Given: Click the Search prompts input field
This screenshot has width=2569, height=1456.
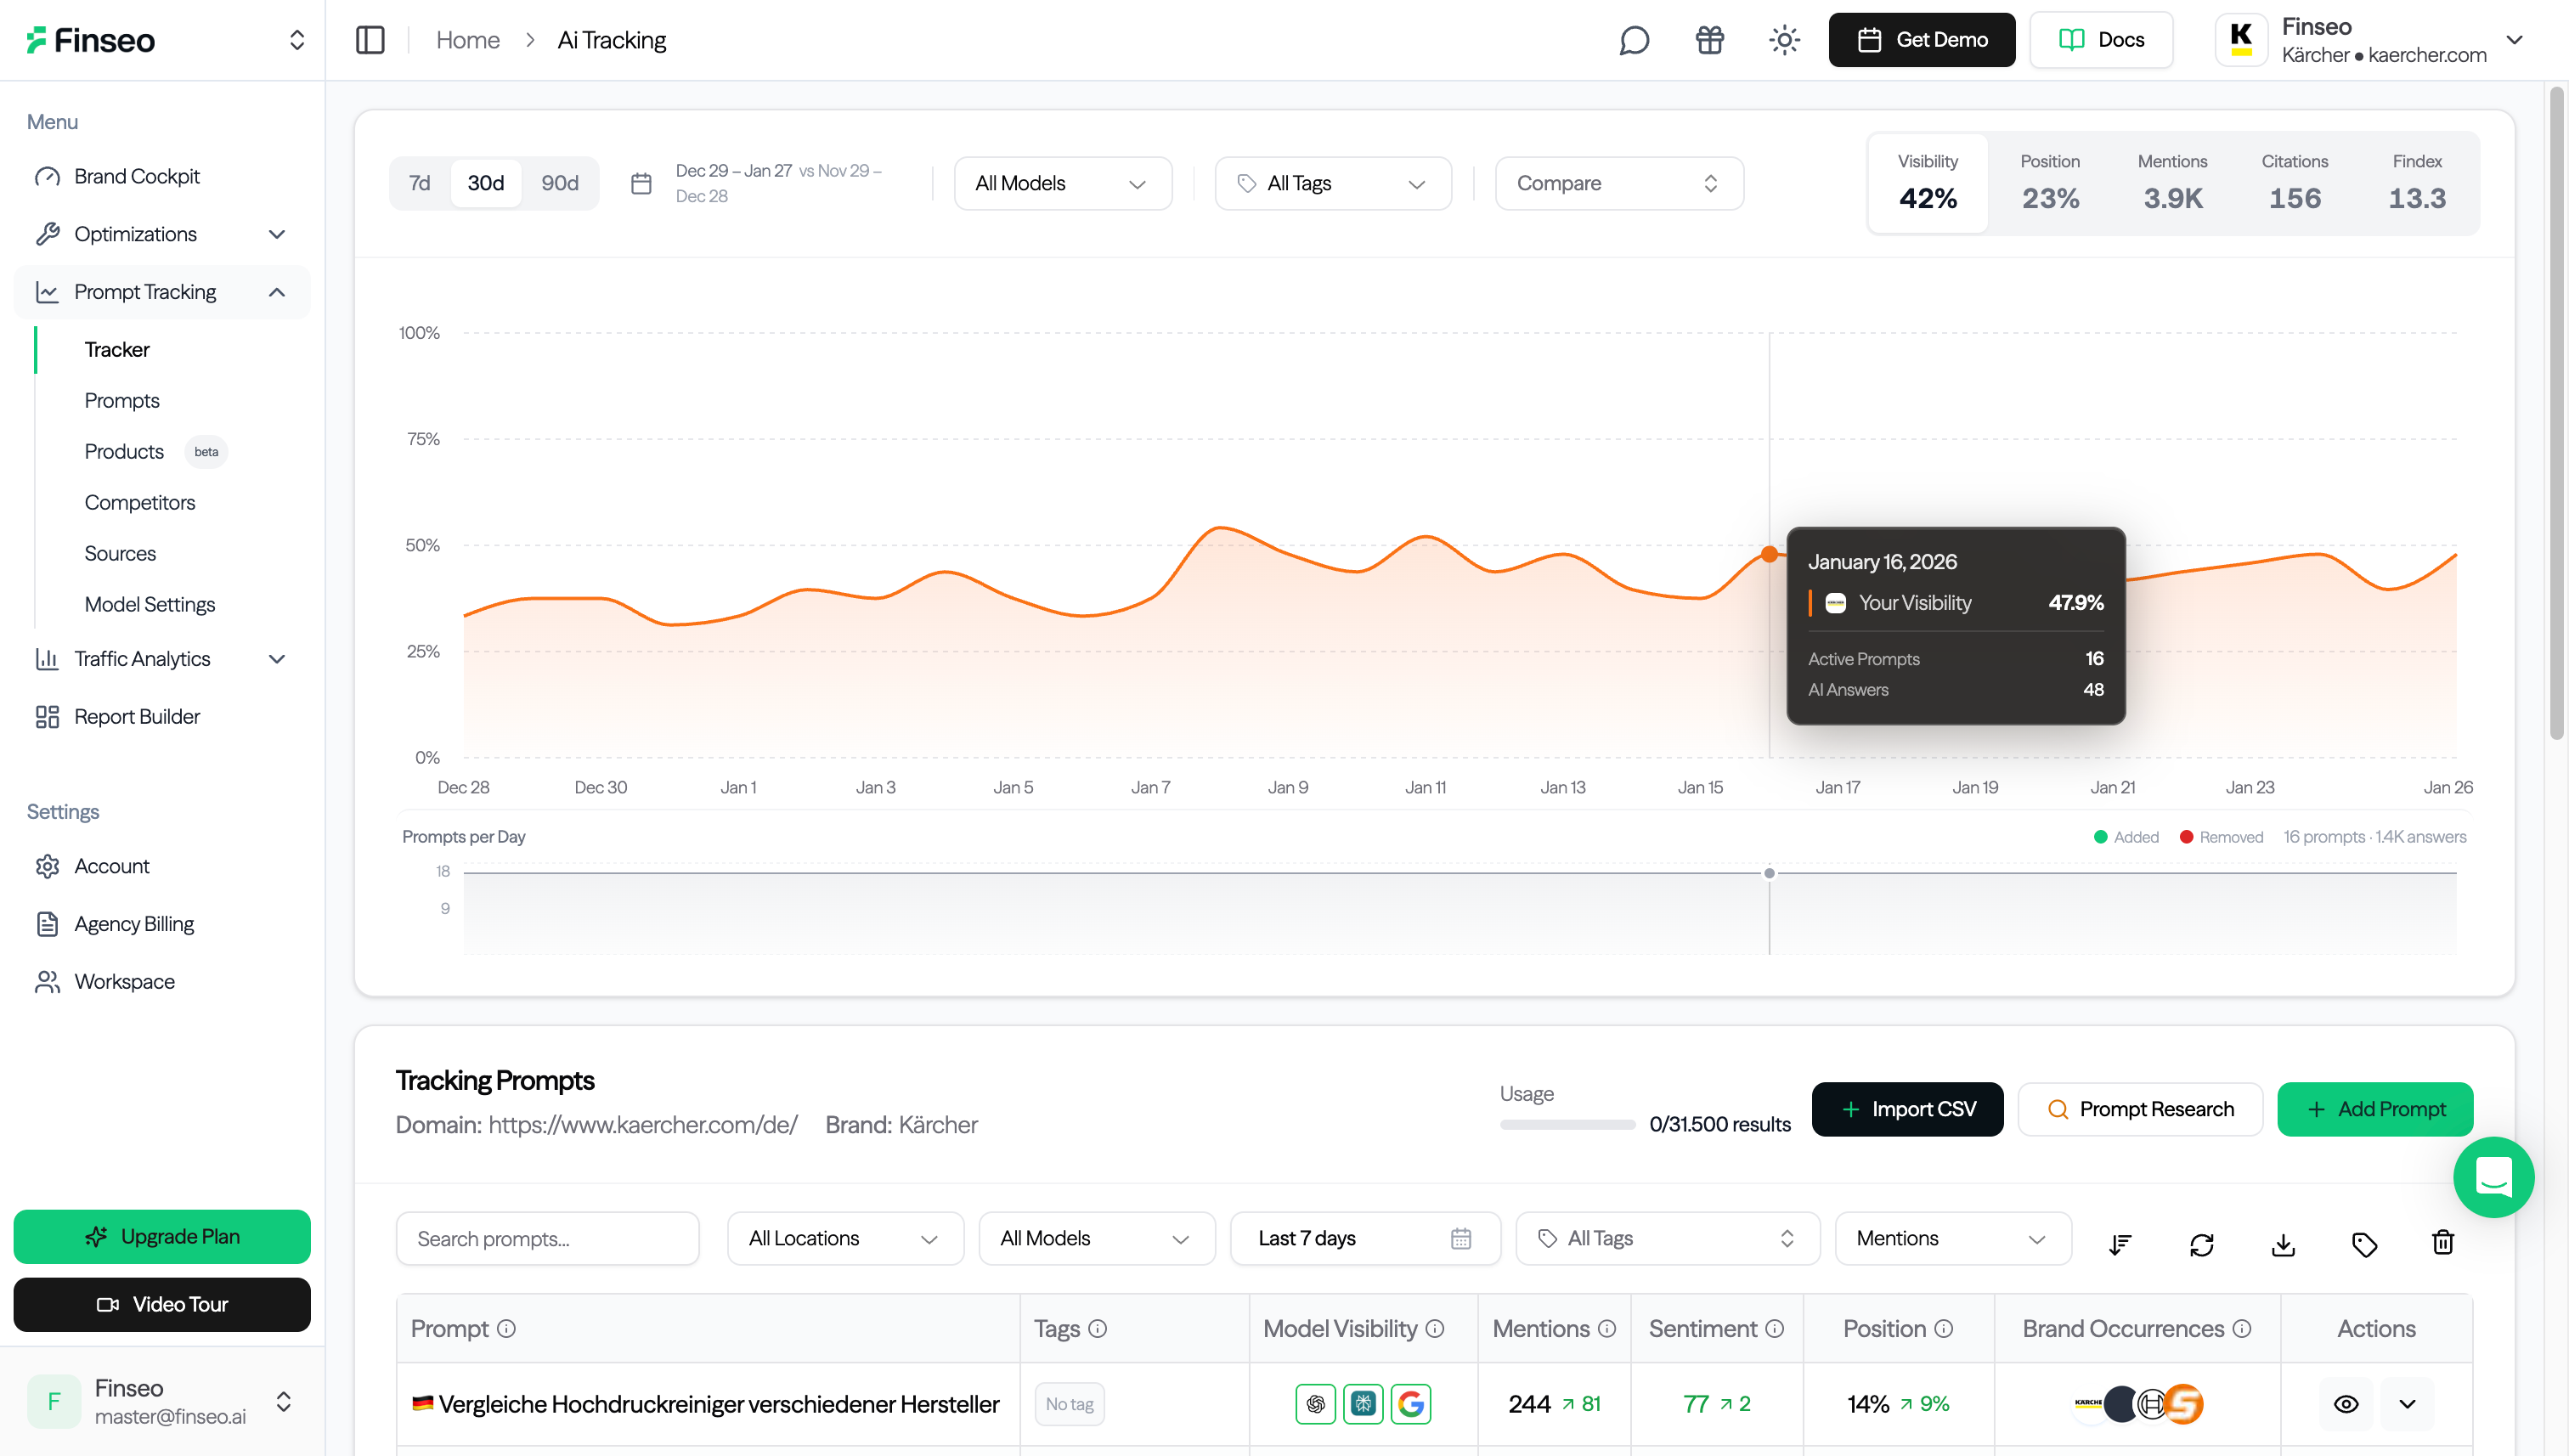Looking at the screenshot, I should click(x=547, y=1238).
